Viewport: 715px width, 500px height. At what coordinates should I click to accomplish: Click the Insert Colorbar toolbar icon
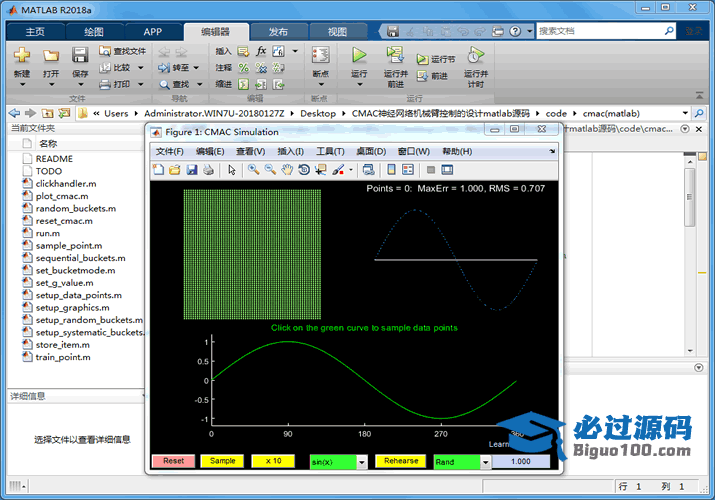[x=391, y=170]
